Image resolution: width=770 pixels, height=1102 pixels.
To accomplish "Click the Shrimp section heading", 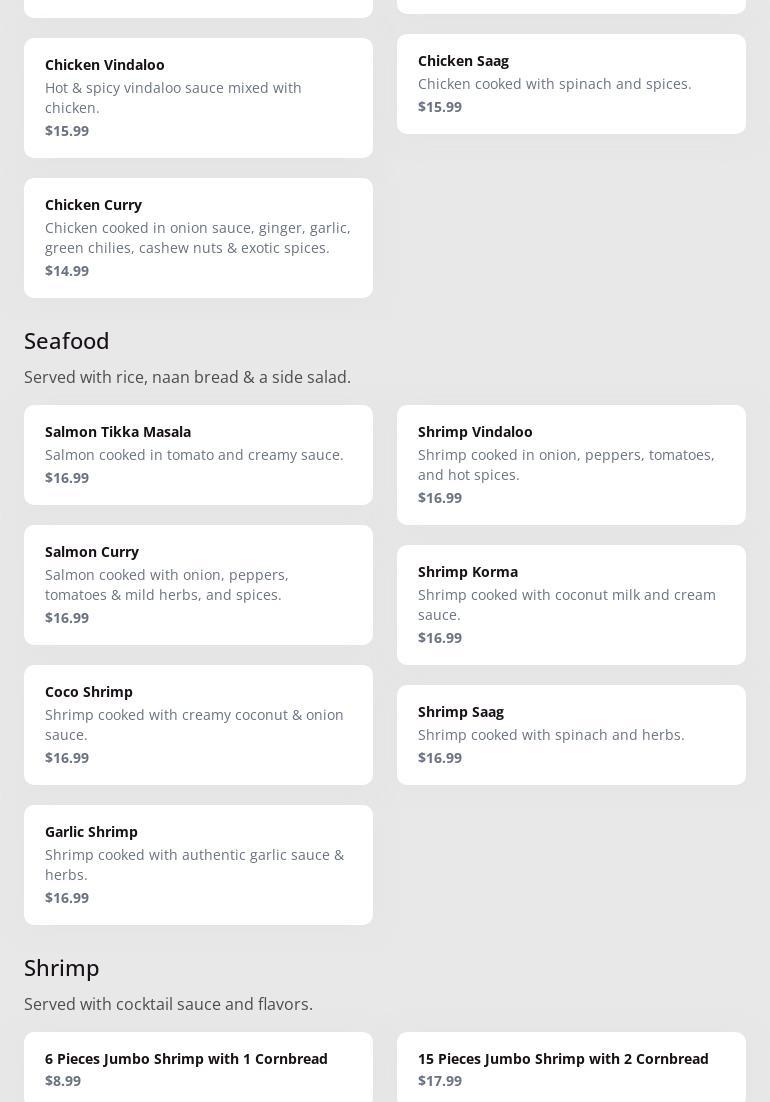I will point(62,968).
